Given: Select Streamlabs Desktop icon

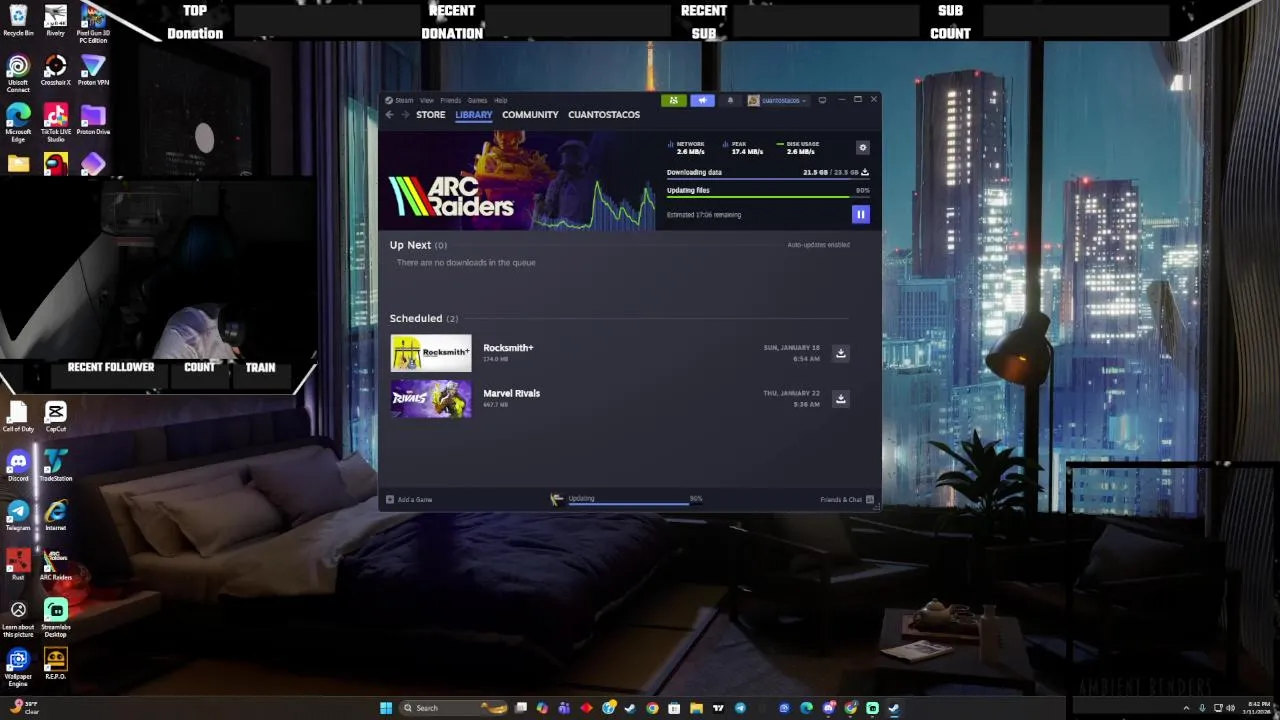Looking at the screenshot, I should click(55, 617).
